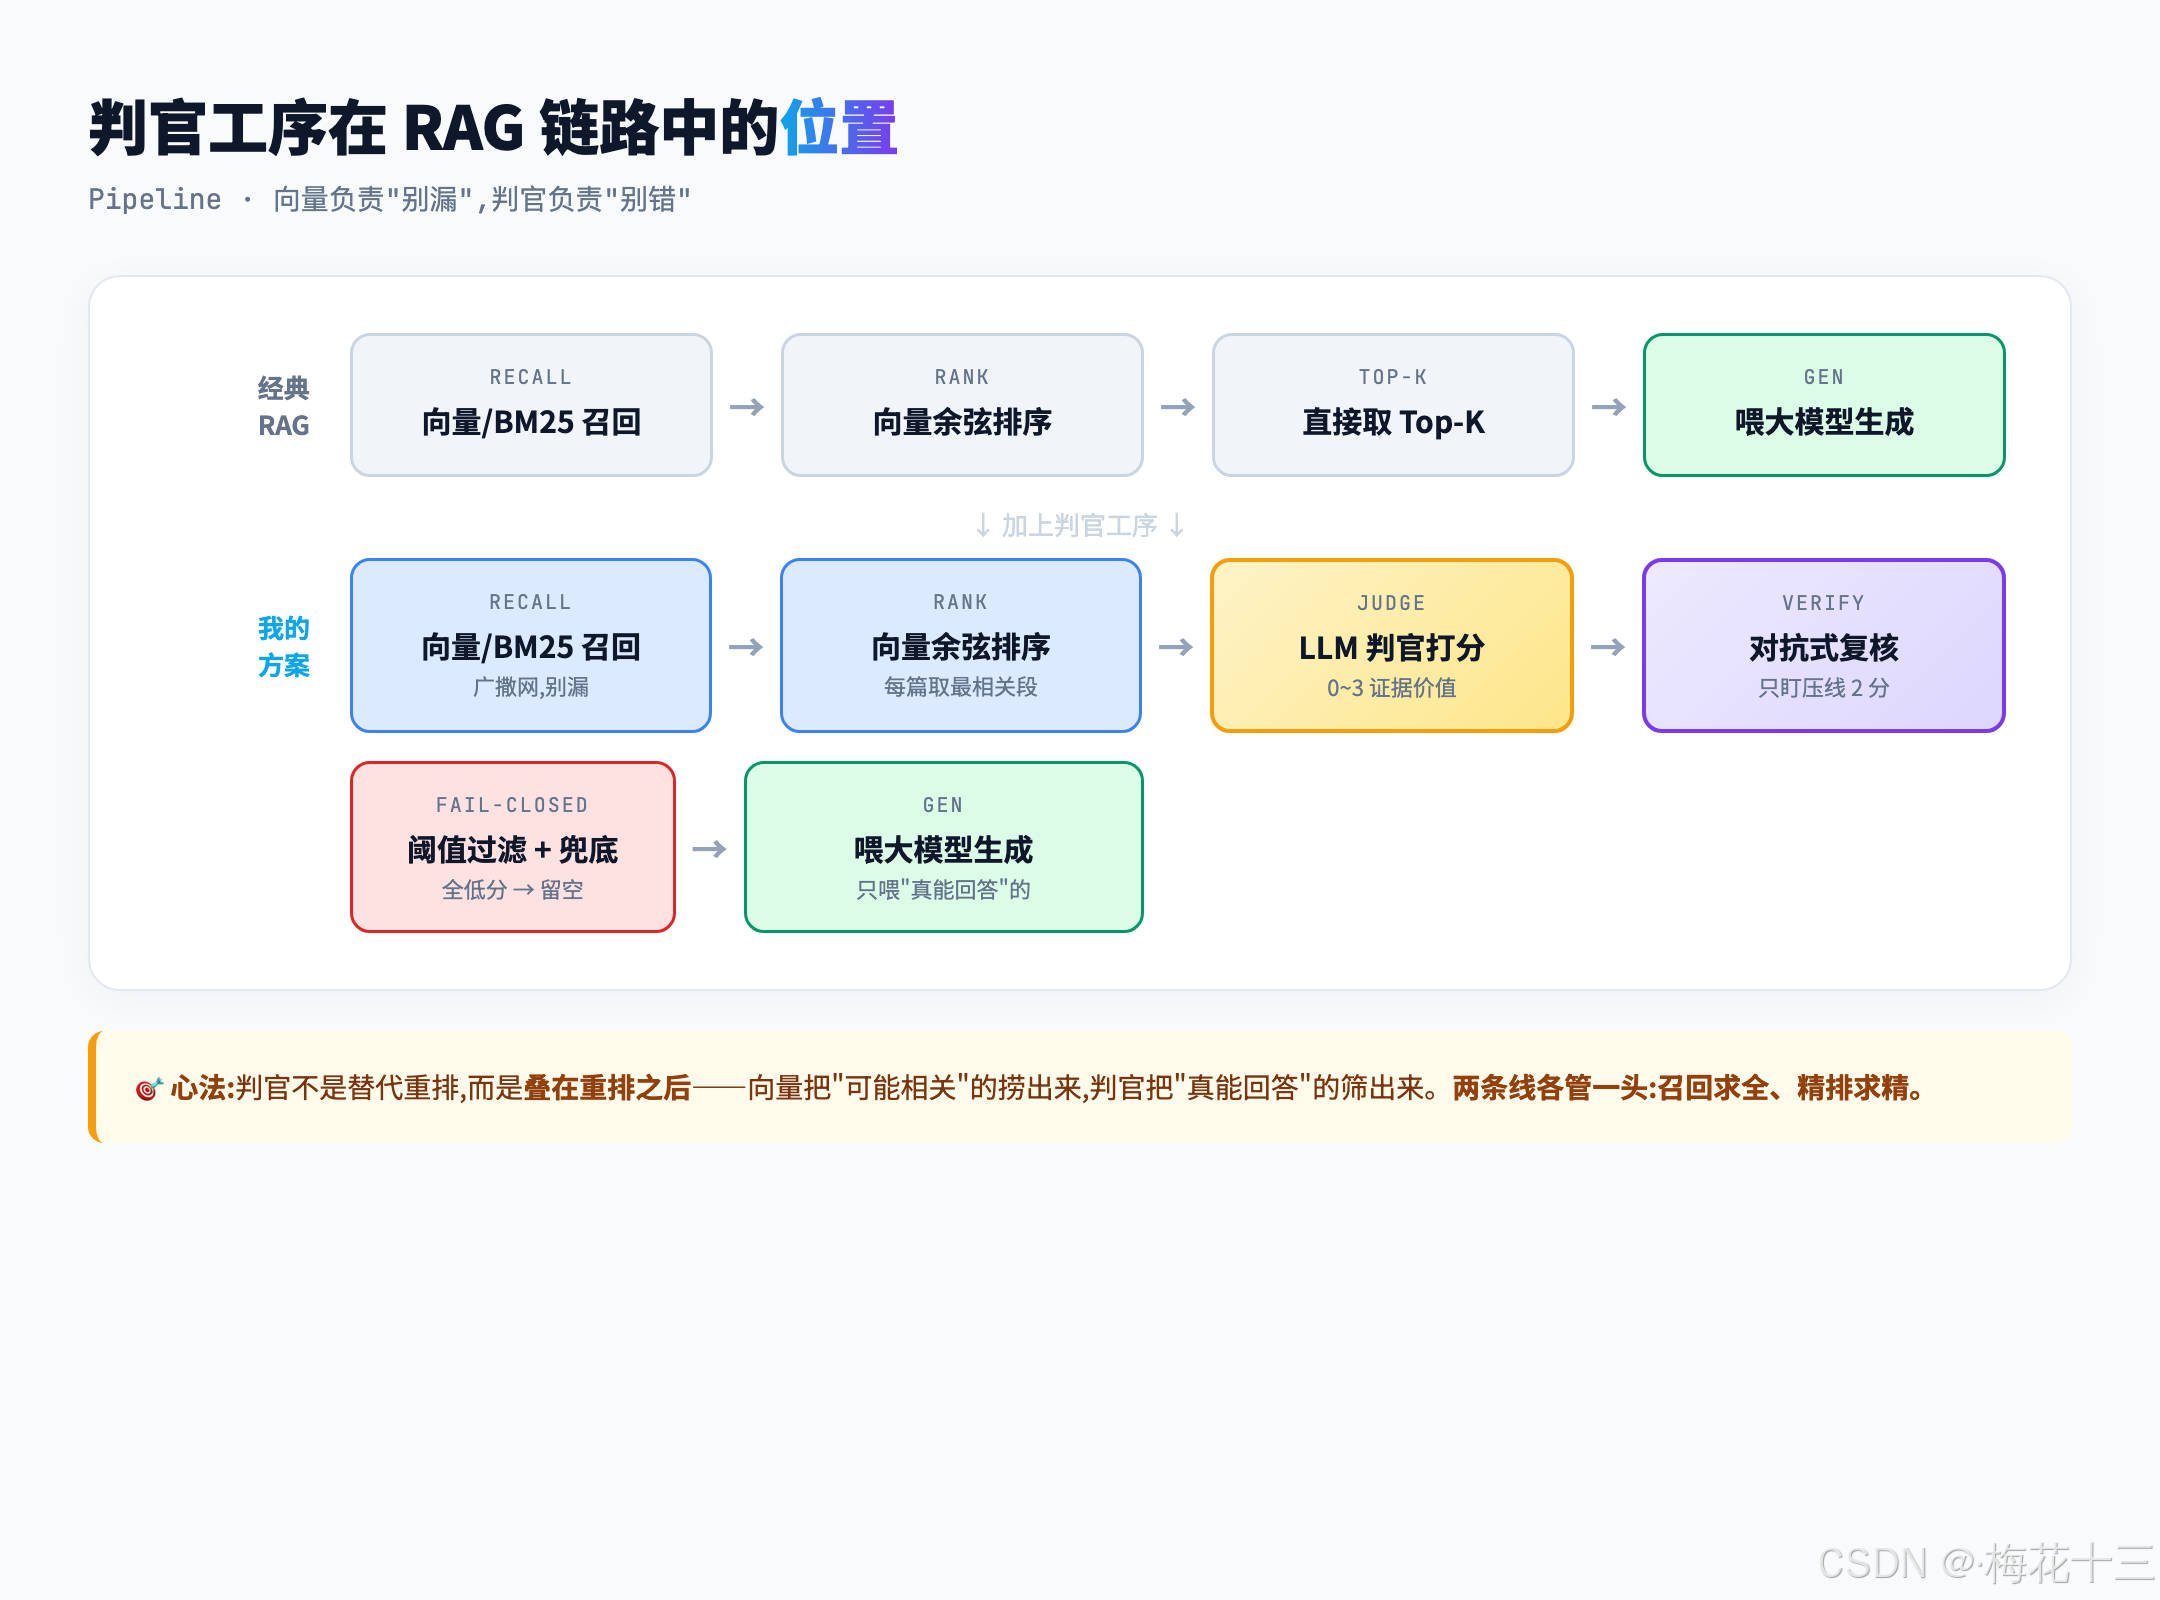Click the 加上判官工序 caption text
The width and height of the screenshot is (2160, 1600).
pyautogui.click(x=1080, y=525)
